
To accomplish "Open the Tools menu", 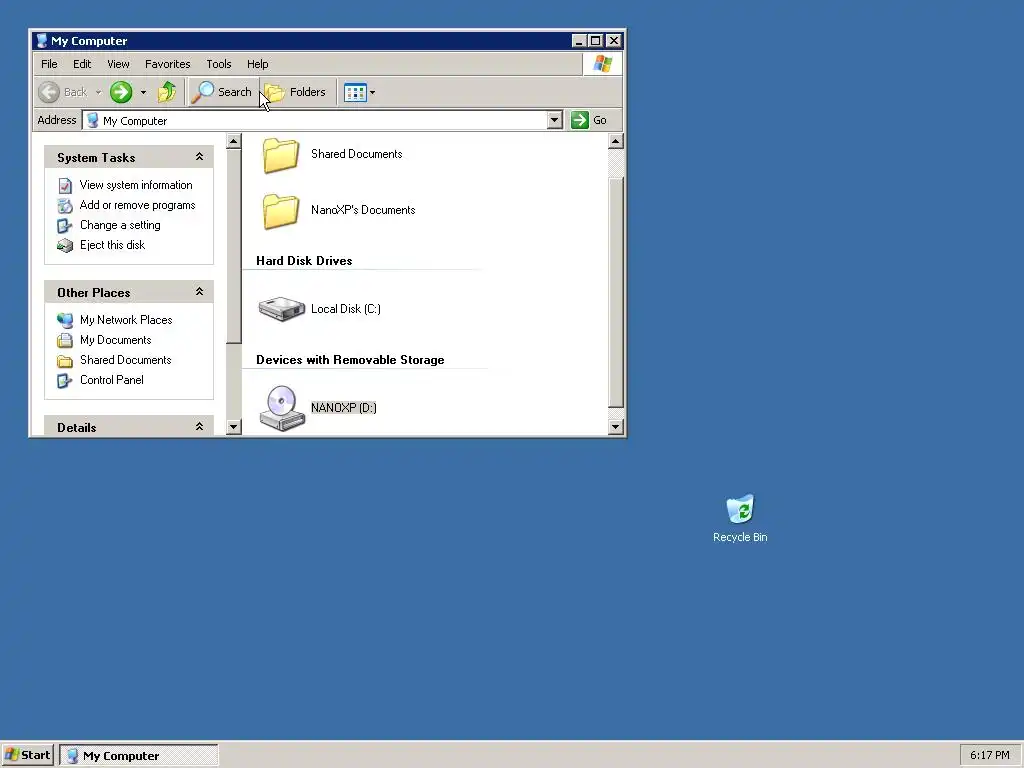I will point(219,64).
